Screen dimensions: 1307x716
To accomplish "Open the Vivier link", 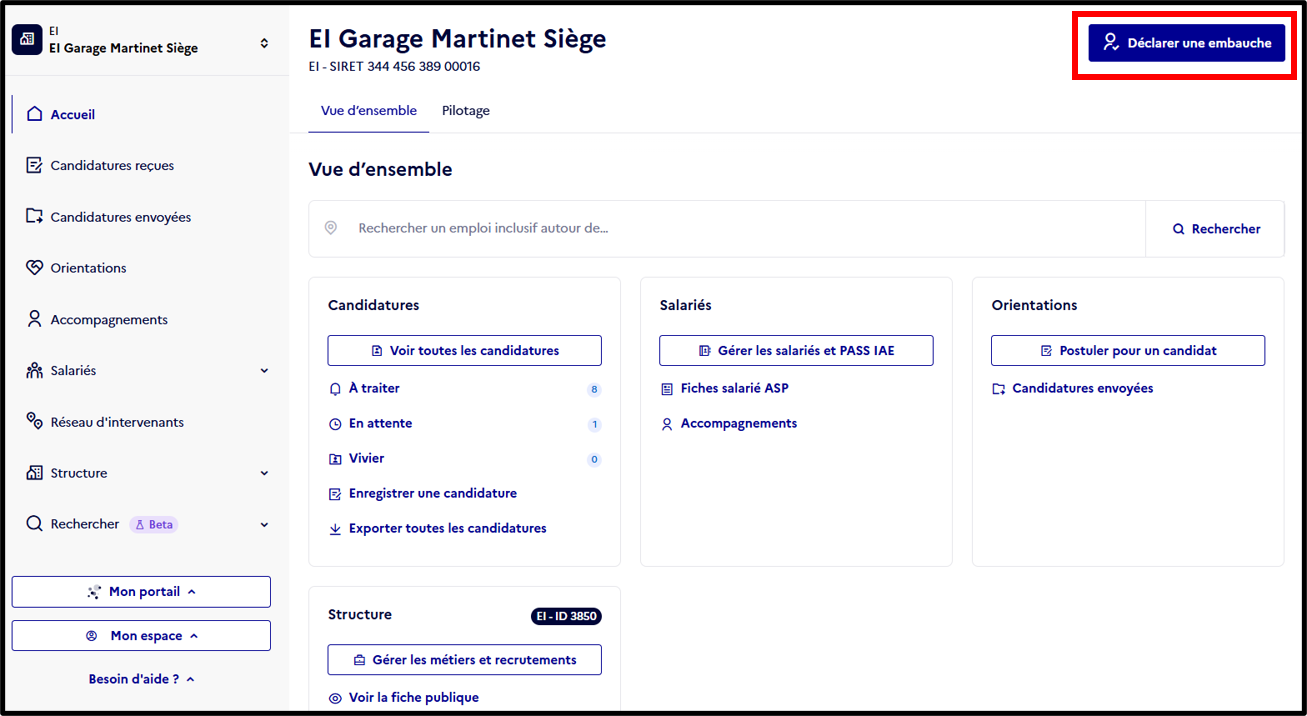I will pyautogui.click(x=366, y=458).
